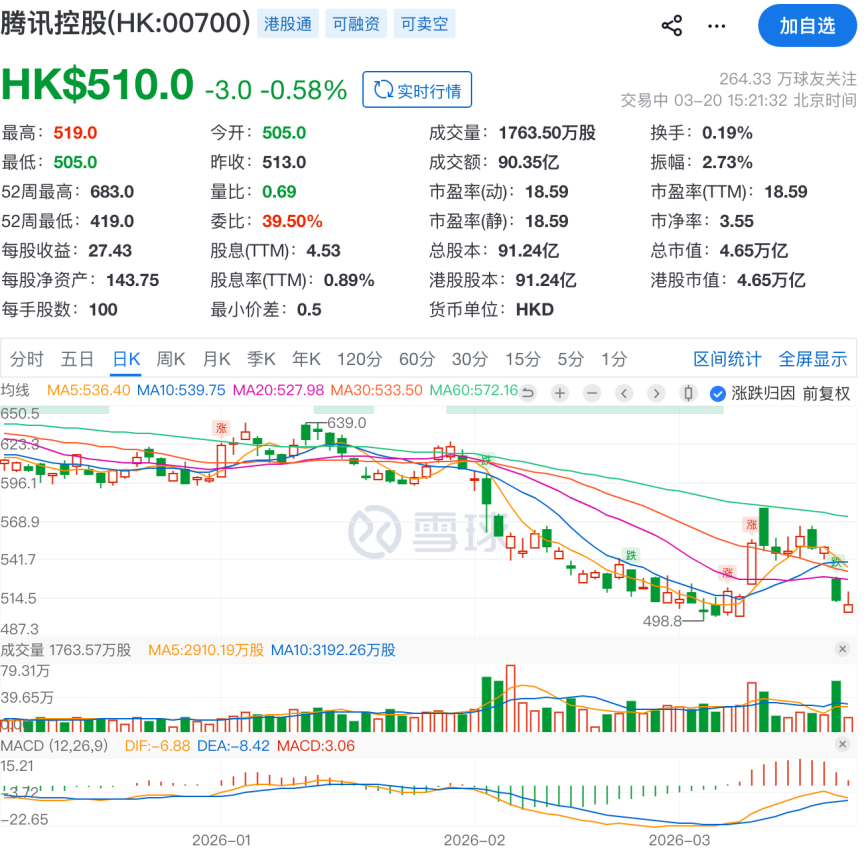Switch to the 年K chart tab
The height and width of the screenshot is (854, 866).
pyautogui.click(x=306, y=359)
